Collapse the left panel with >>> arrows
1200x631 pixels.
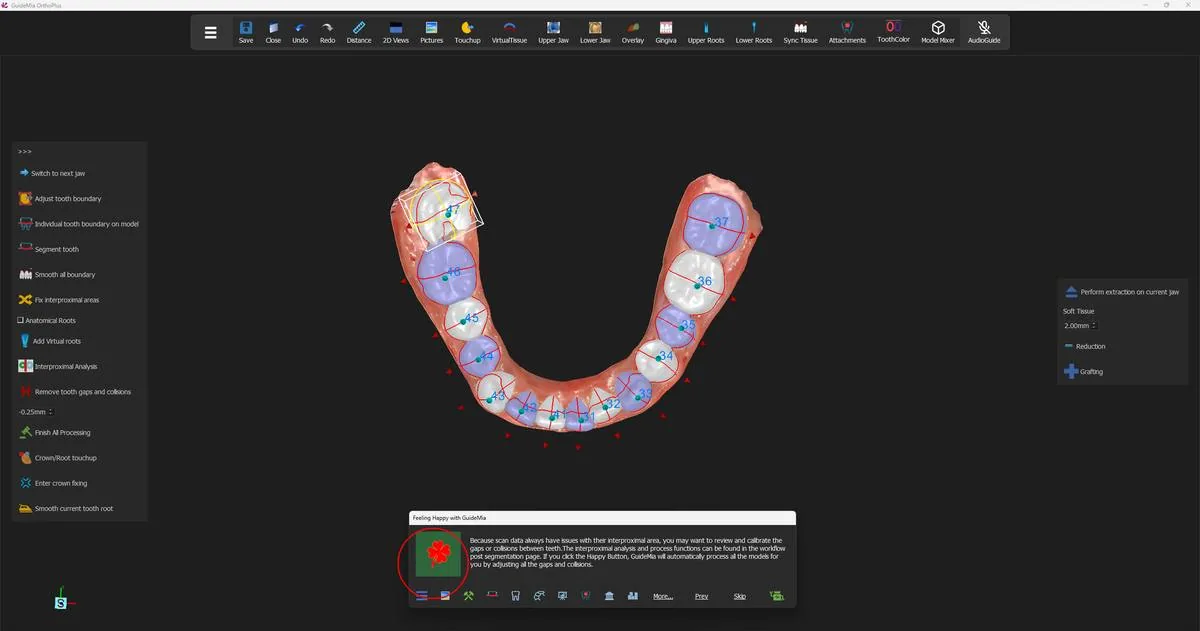(x=25, y=152)
